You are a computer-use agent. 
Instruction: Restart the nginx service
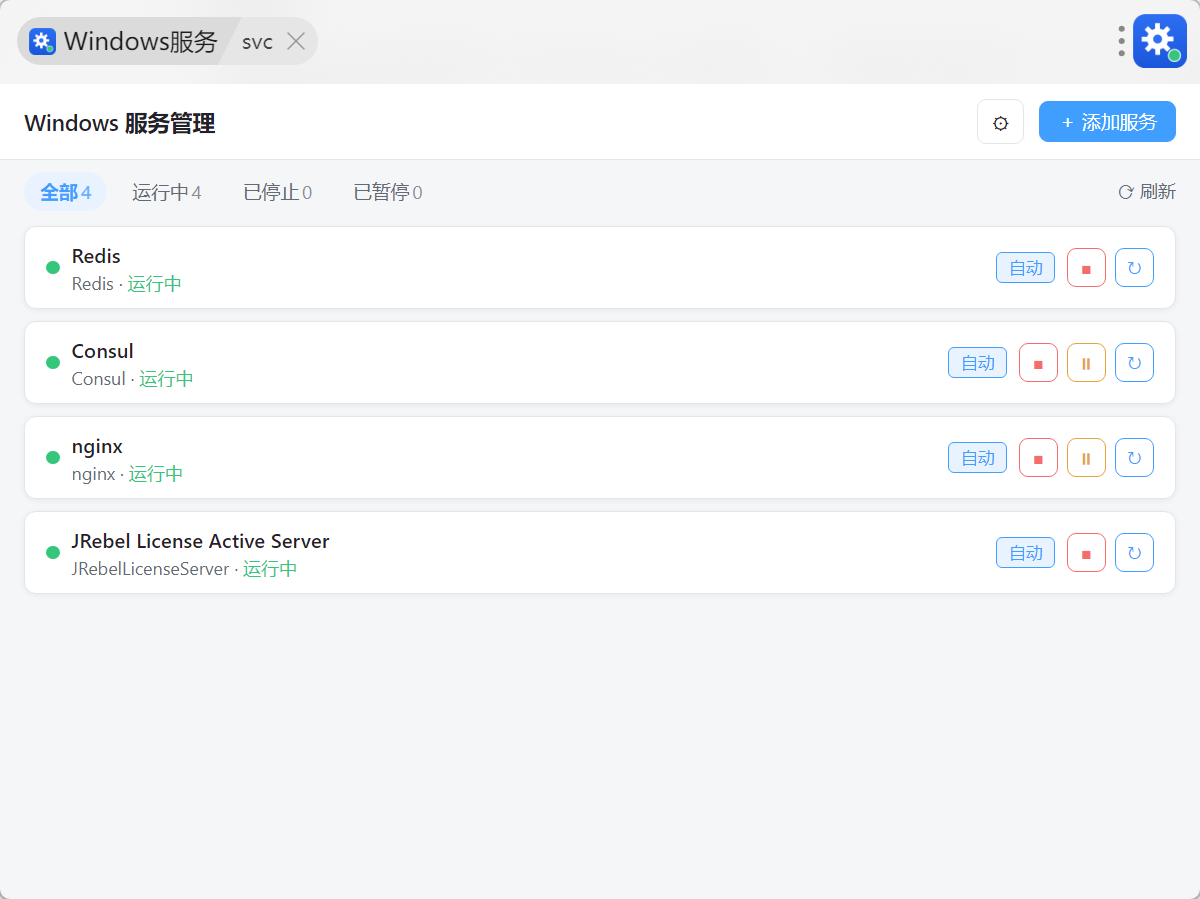1134,458
